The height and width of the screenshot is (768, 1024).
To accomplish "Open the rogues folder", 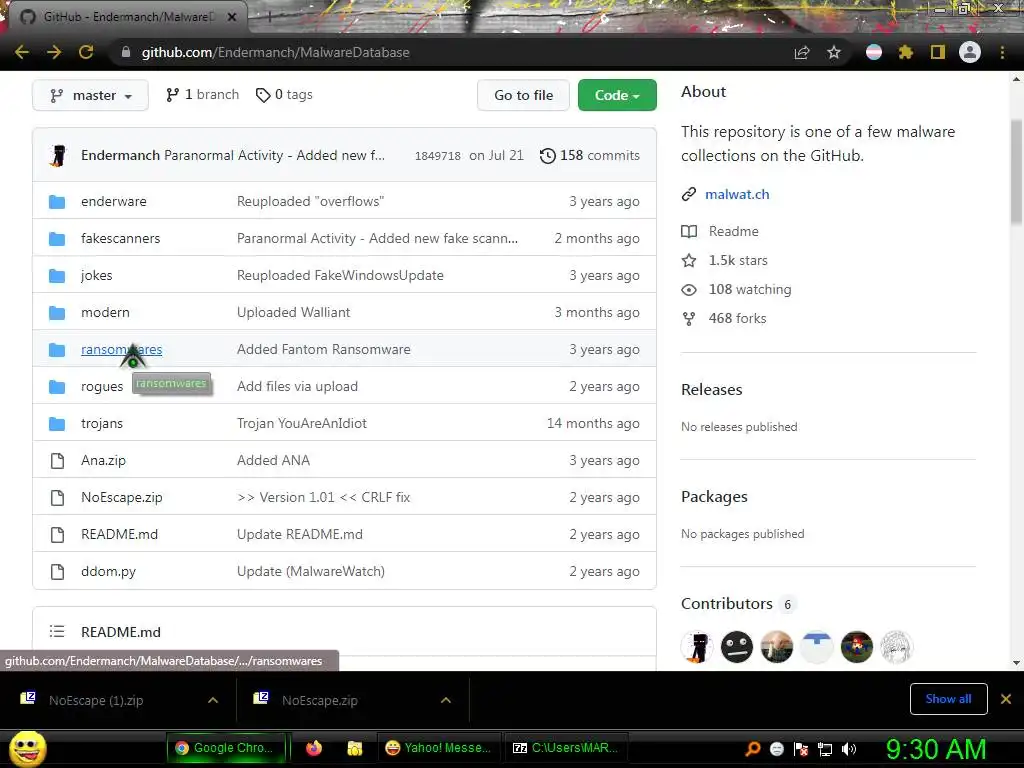I will pos(102,387).
